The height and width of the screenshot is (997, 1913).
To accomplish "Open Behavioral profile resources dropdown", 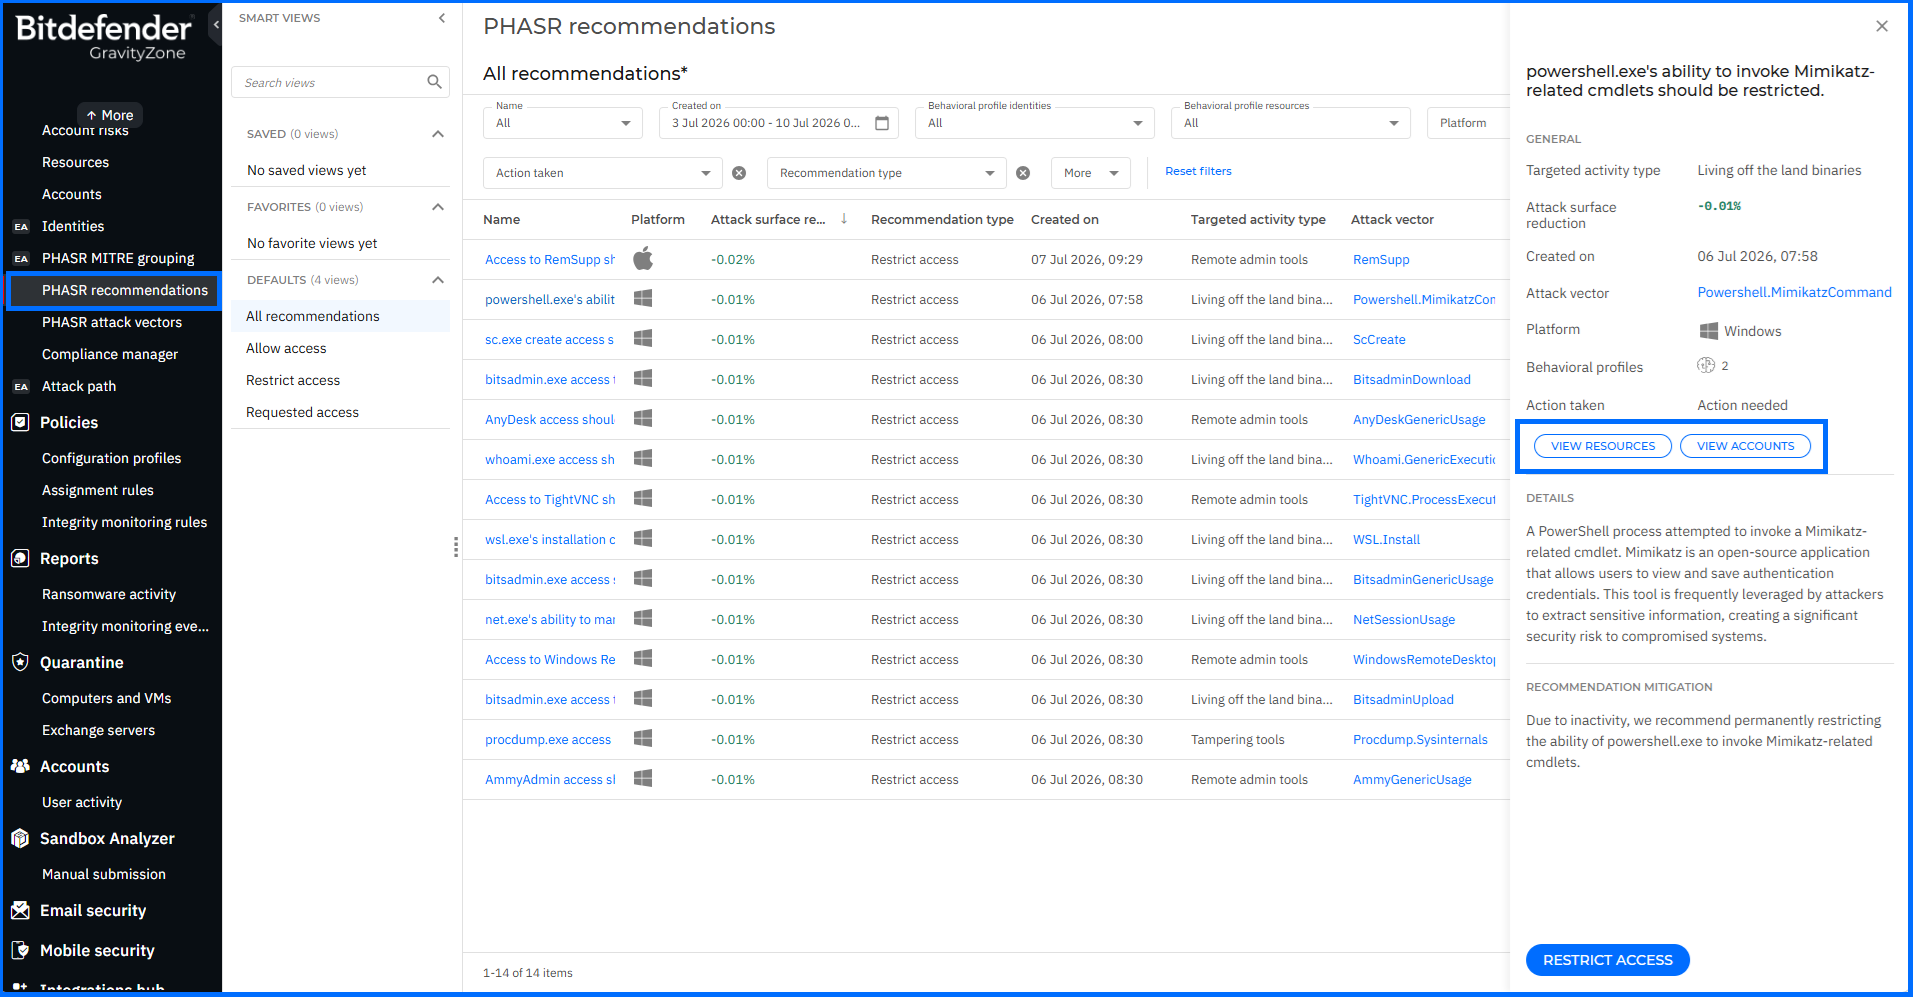I will [x=1291, y=122].
